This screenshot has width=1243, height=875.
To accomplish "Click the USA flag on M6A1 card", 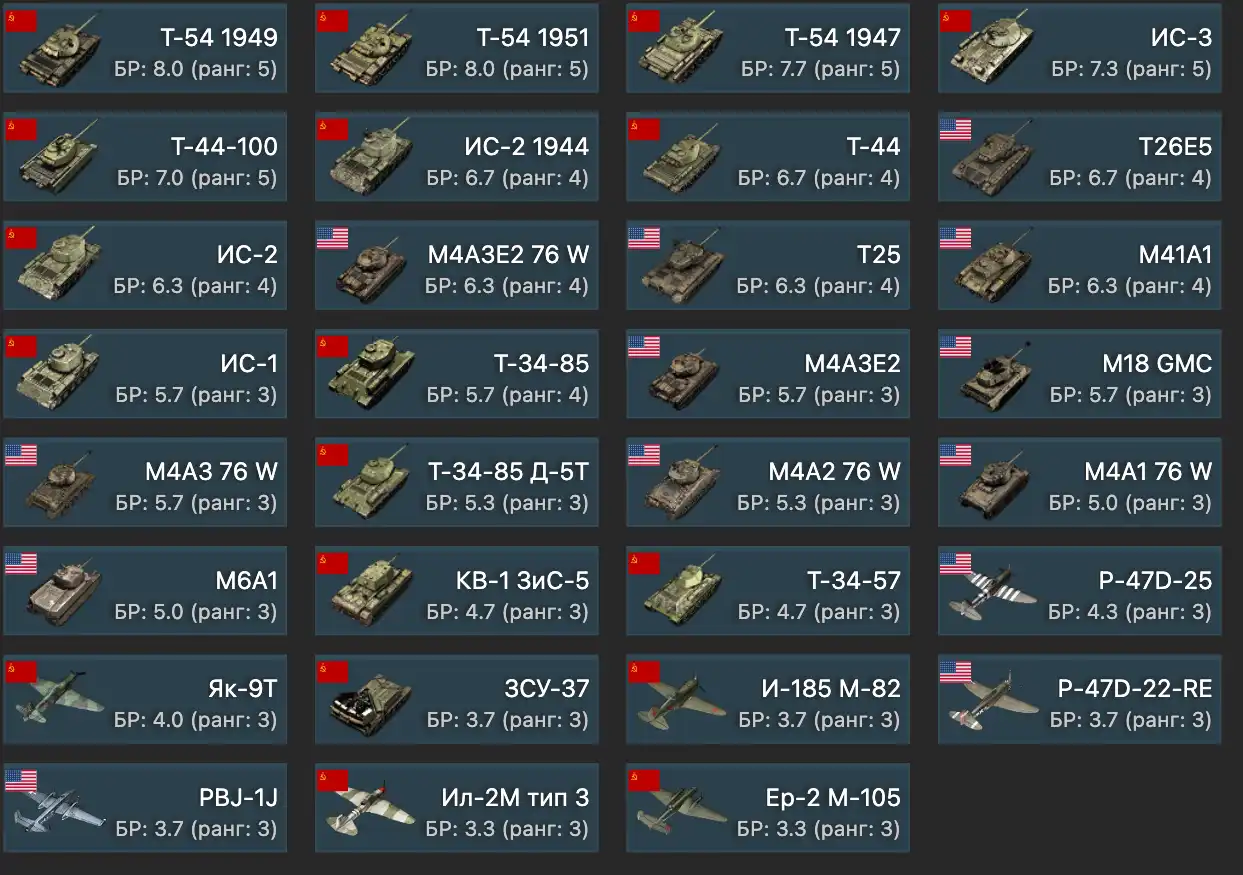I will coord(21,563).
